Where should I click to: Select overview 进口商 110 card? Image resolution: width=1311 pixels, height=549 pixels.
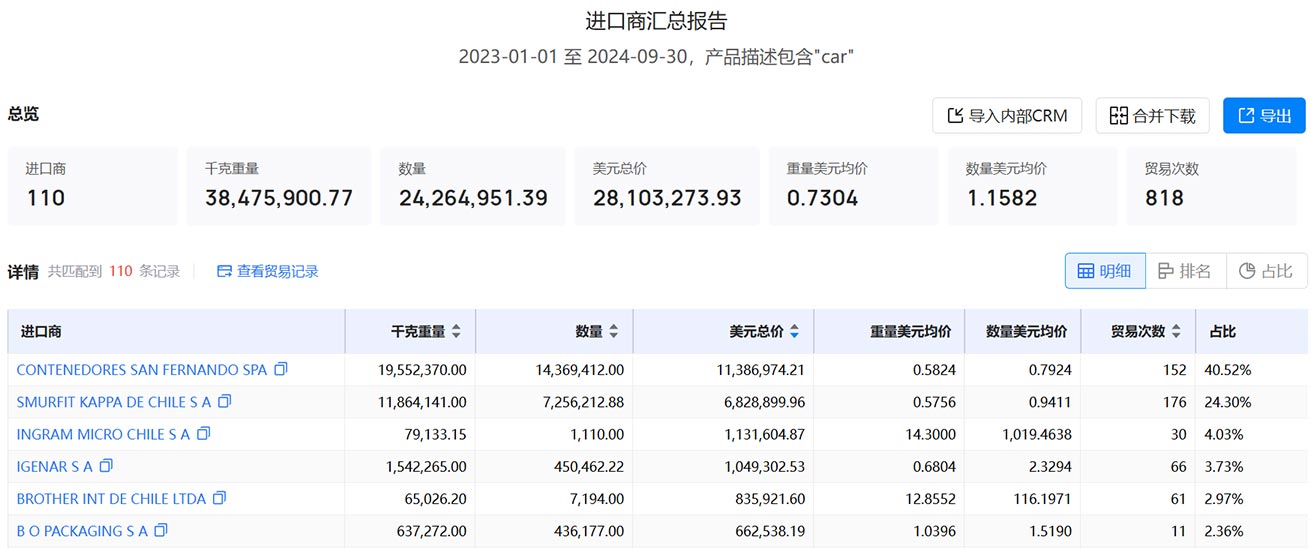tap(93, 186)
